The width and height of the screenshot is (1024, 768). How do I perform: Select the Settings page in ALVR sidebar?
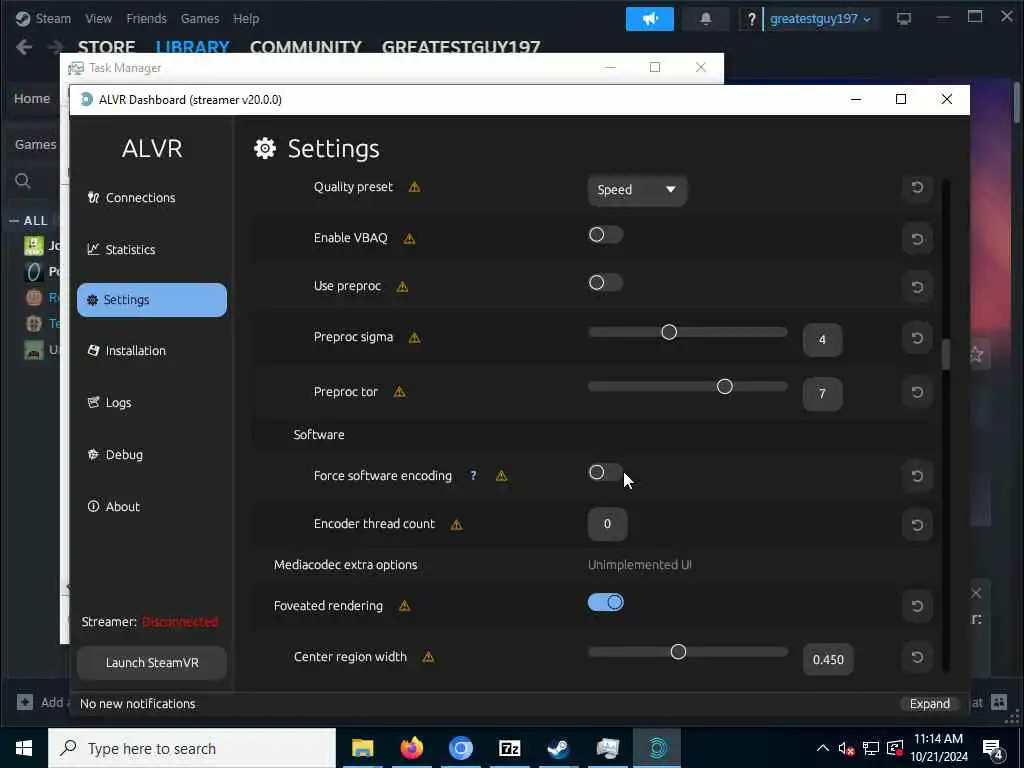tap(152, 300)
